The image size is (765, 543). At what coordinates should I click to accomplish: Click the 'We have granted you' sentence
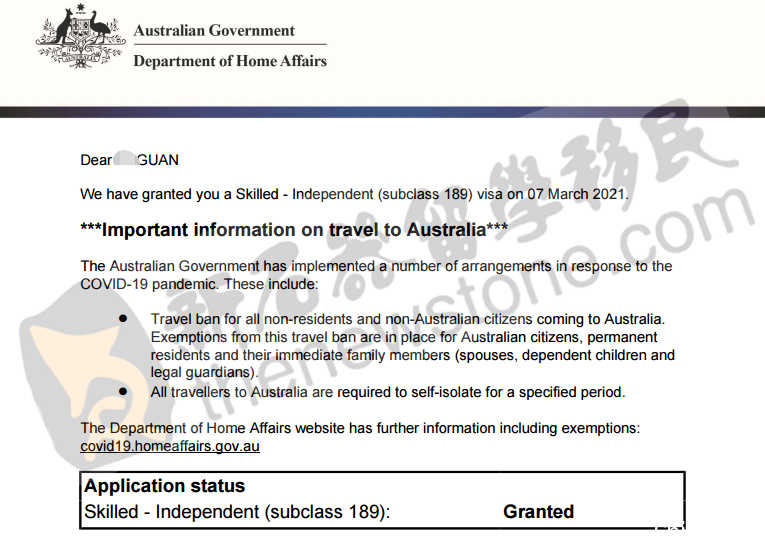(x=354, y=194)
